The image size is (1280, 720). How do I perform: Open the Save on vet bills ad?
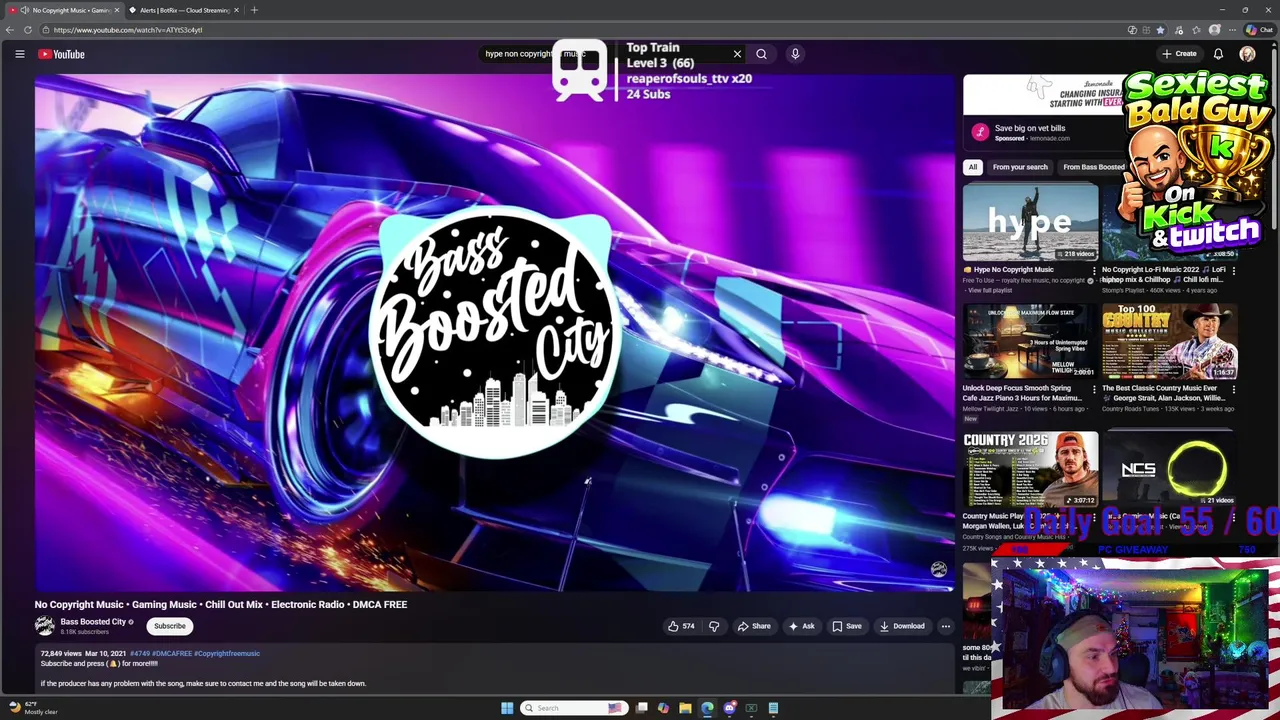(x=1030, y=128)
